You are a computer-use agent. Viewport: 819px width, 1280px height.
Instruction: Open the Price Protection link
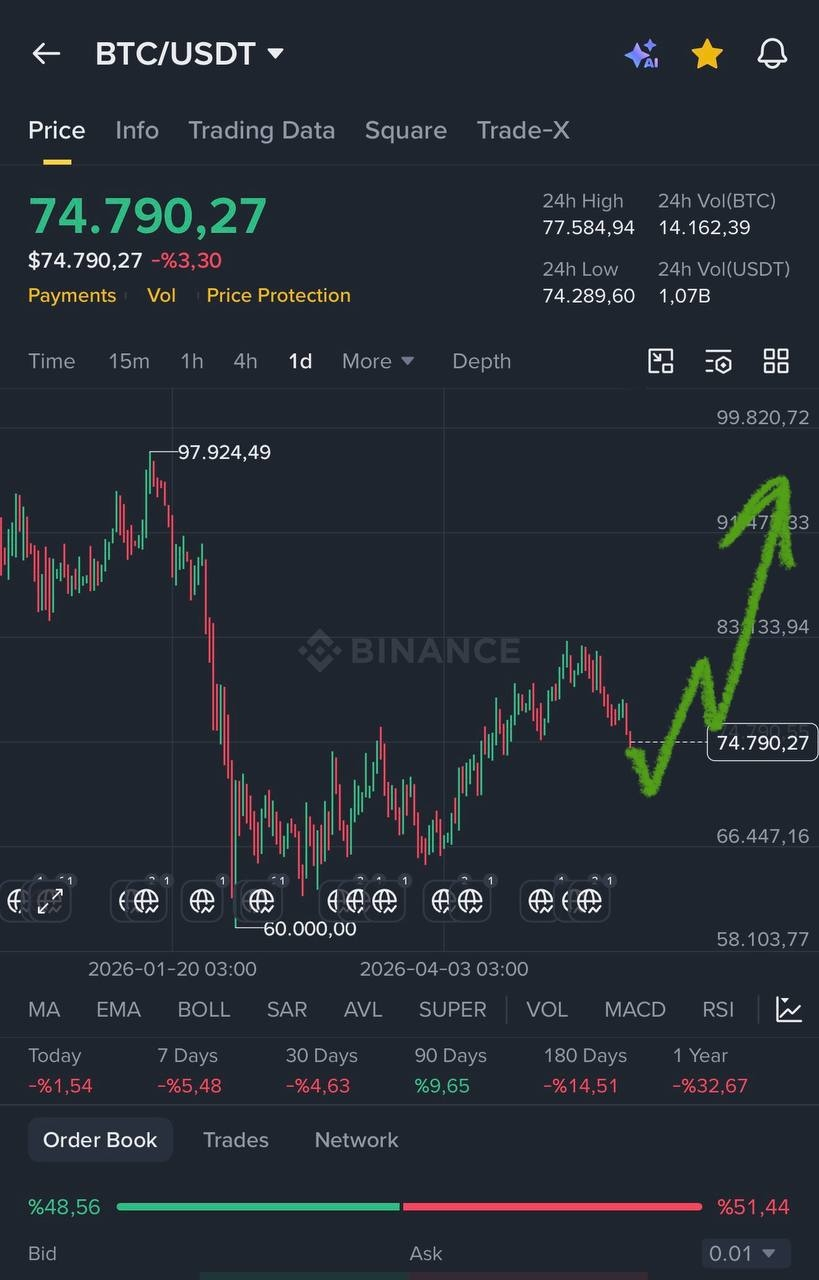(279, 295)
